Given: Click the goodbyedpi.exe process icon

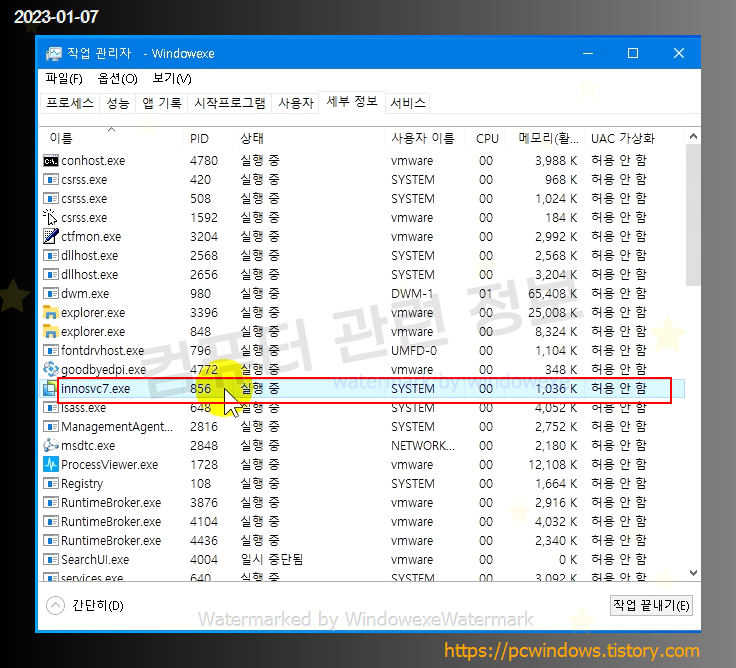Looking at the screenshot, I should click(51, 369).
